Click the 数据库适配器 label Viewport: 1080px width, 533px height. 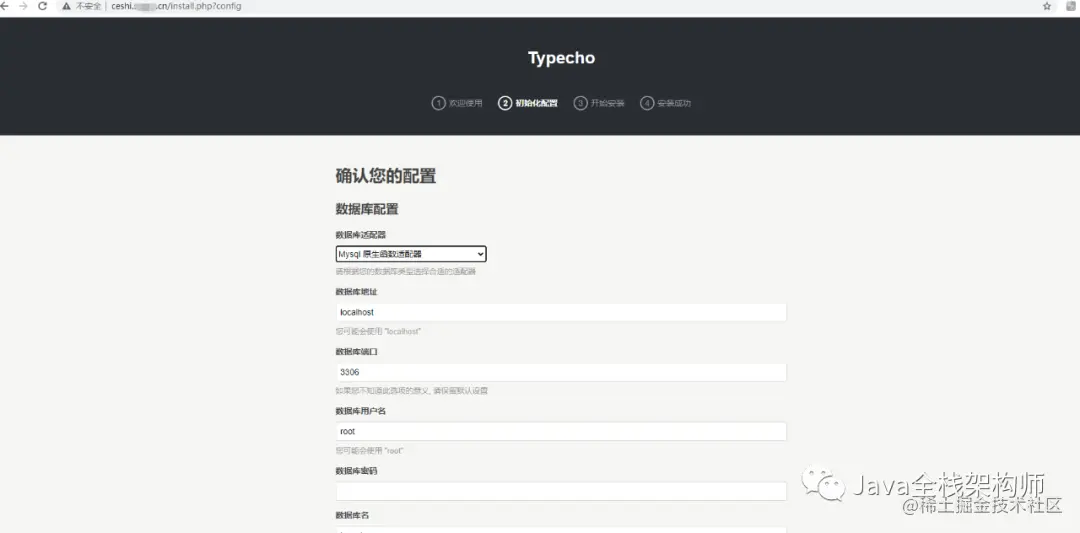click(361, 235)
